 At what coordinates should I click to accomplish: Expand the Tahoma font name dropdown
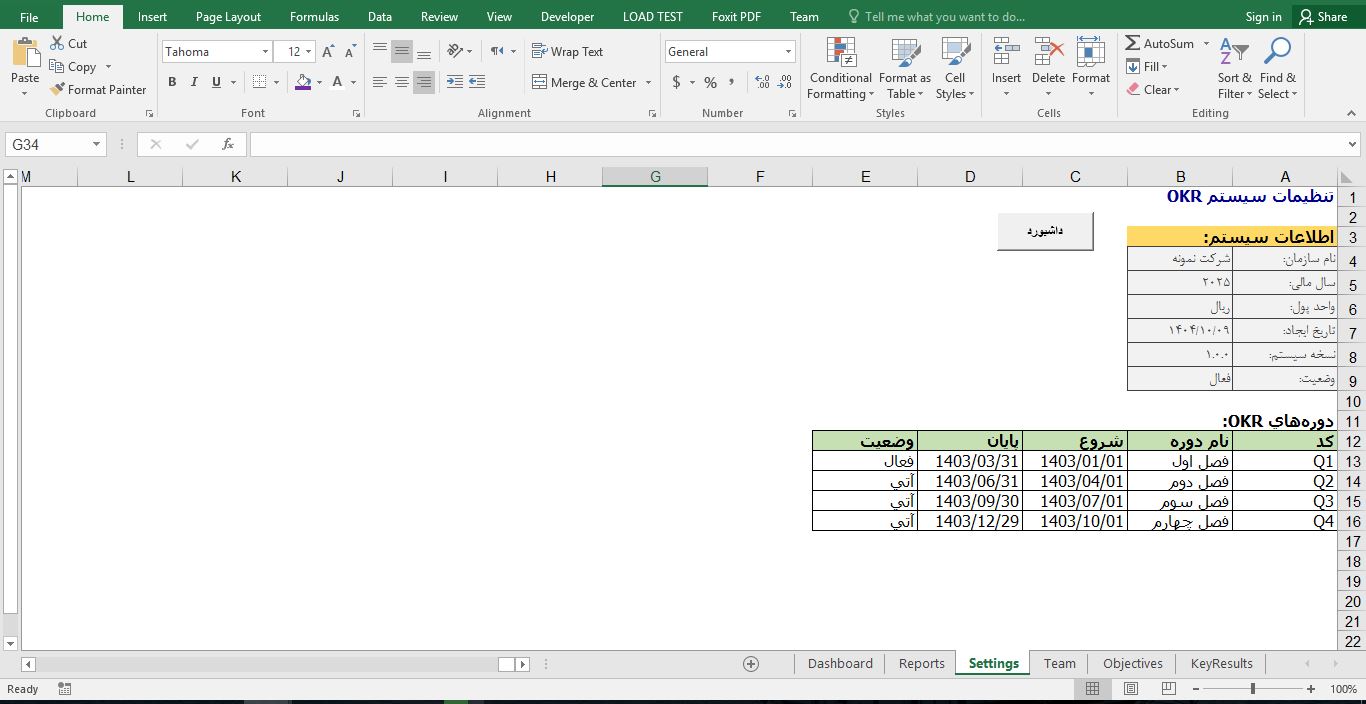tap(265, 52)
